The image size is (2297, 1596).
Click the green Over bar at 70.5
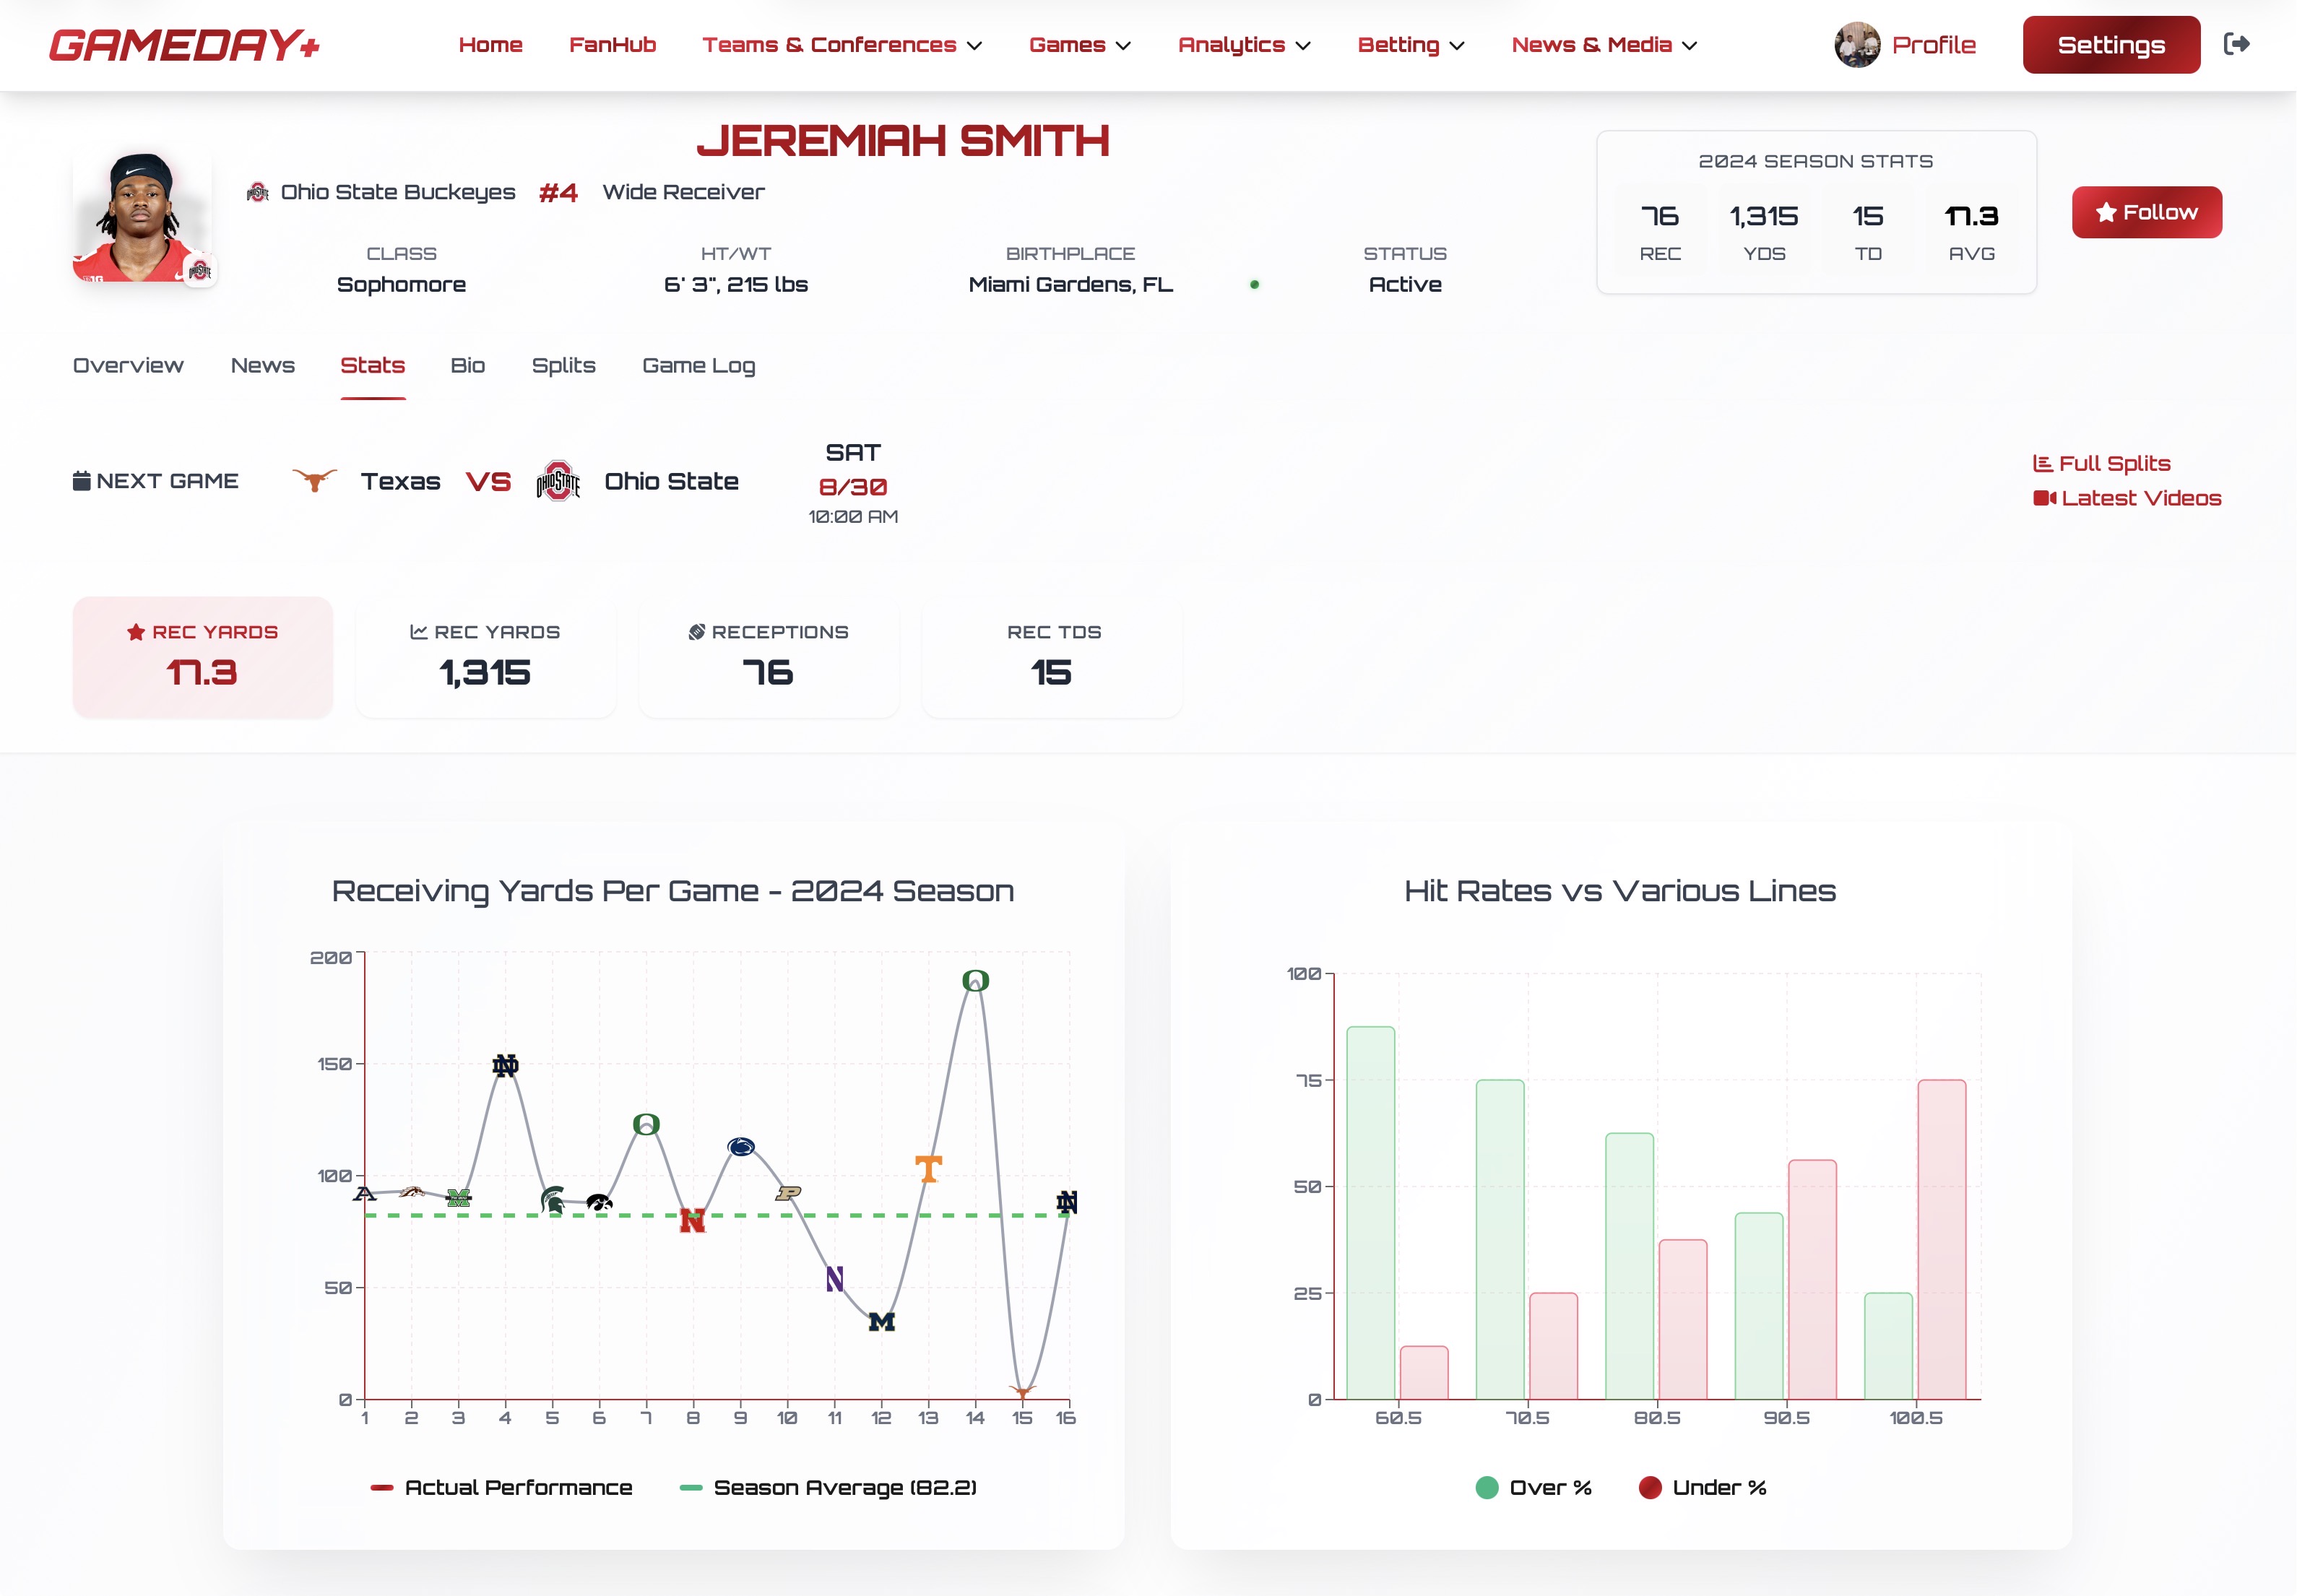click(1500, 1240)
